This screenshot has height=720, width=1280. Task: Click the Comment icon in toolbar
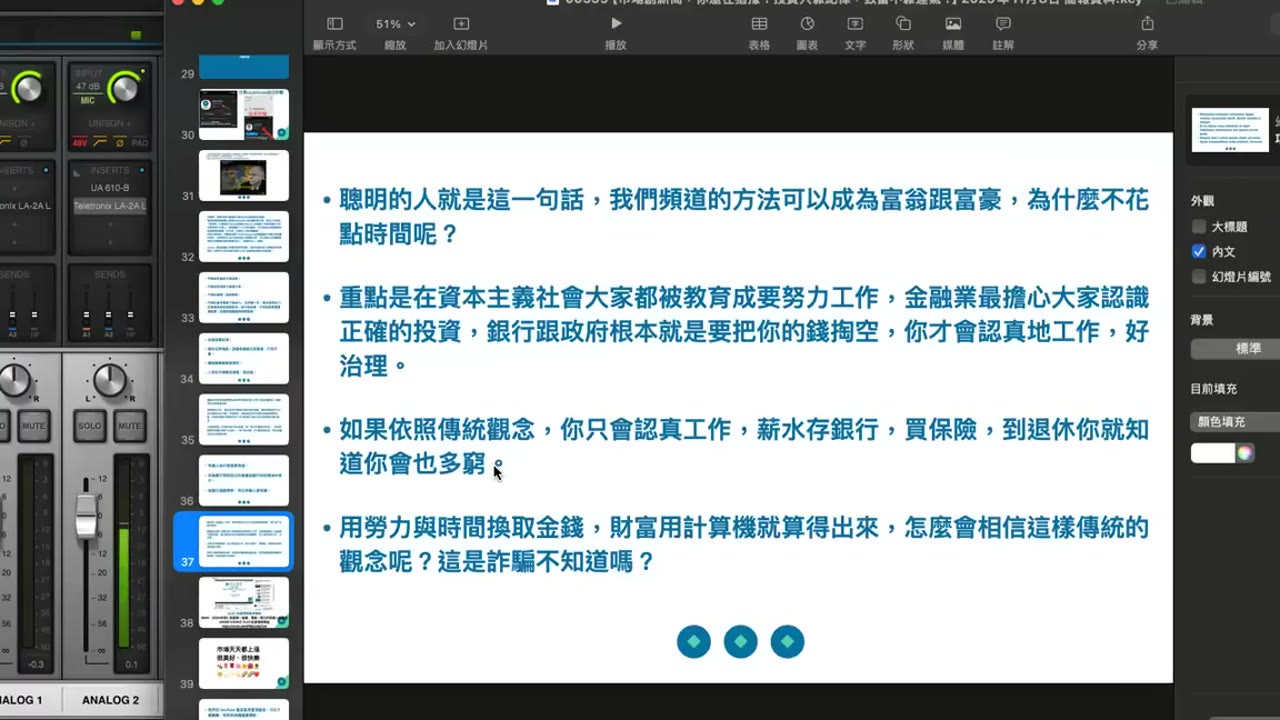pos(1003,24)
